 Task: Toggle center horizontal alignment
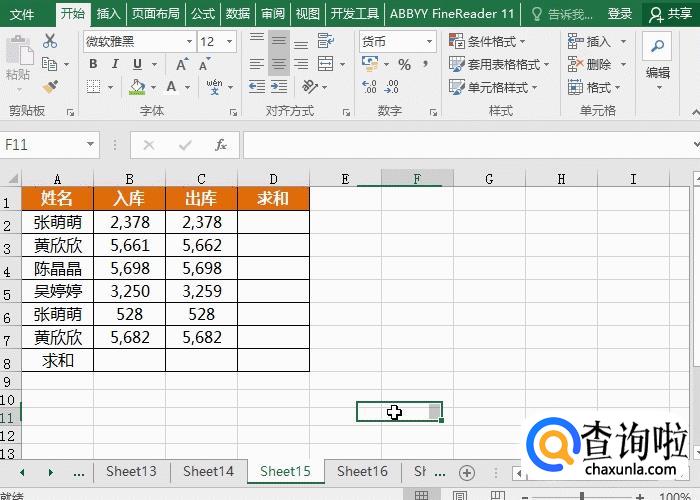click(279, 65)
